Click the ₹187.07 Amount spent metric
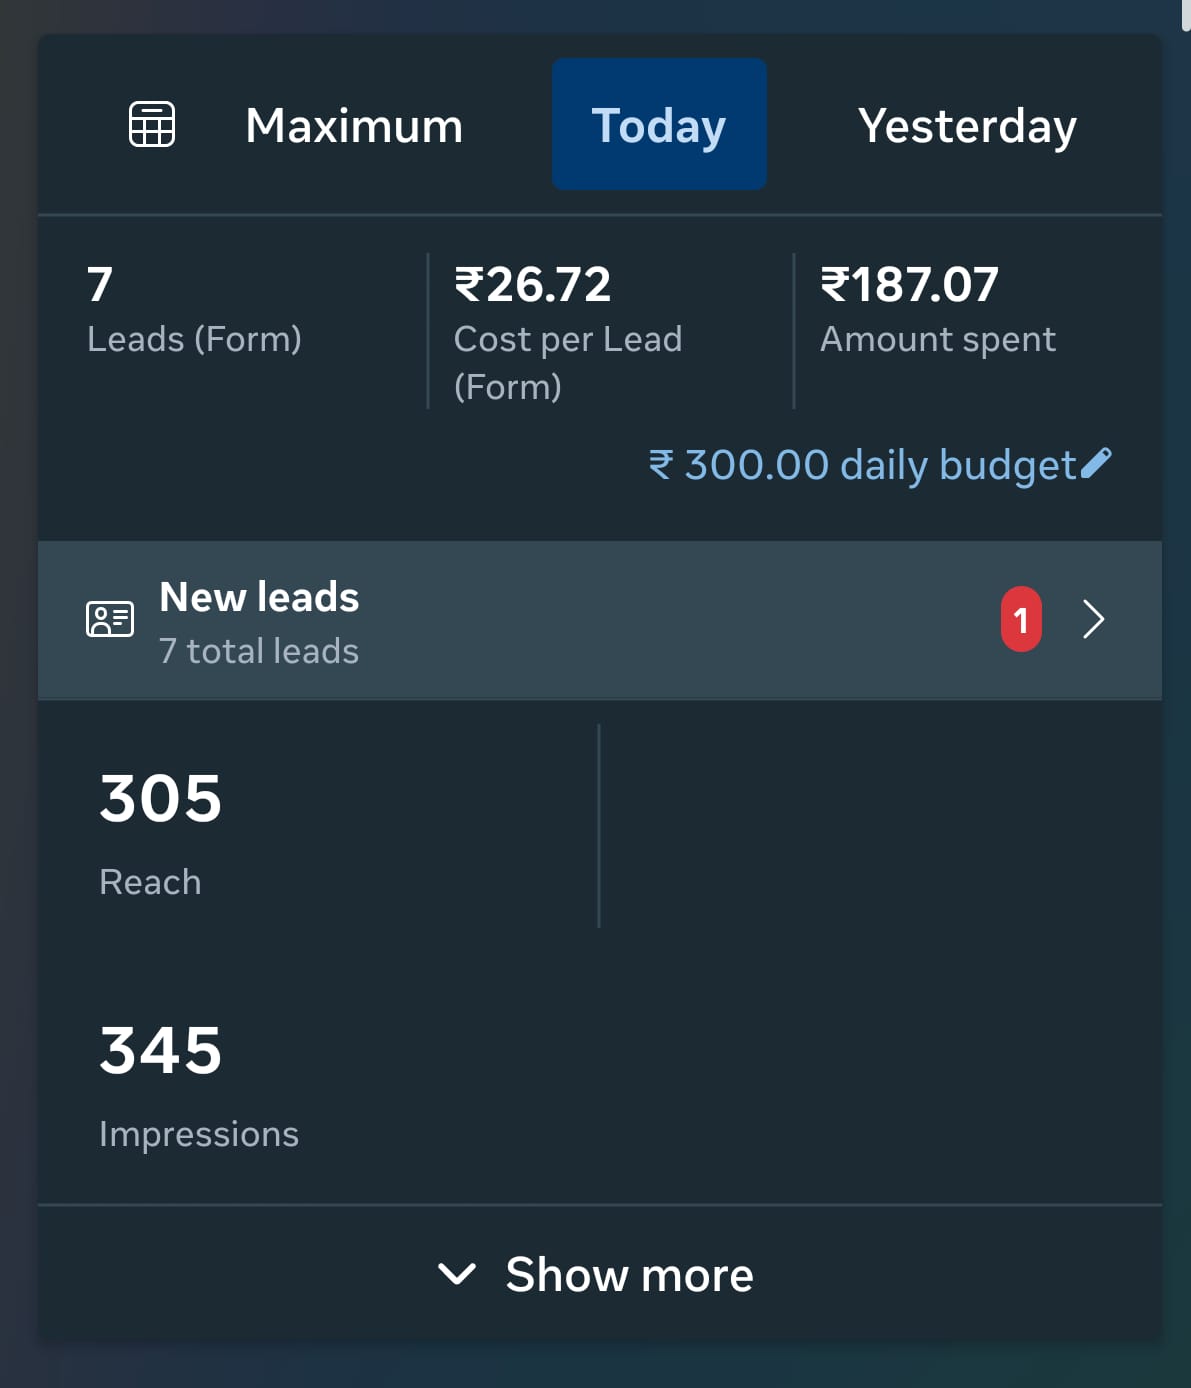The width and height of the screenshot is (1191, 1388). point(937,310)
